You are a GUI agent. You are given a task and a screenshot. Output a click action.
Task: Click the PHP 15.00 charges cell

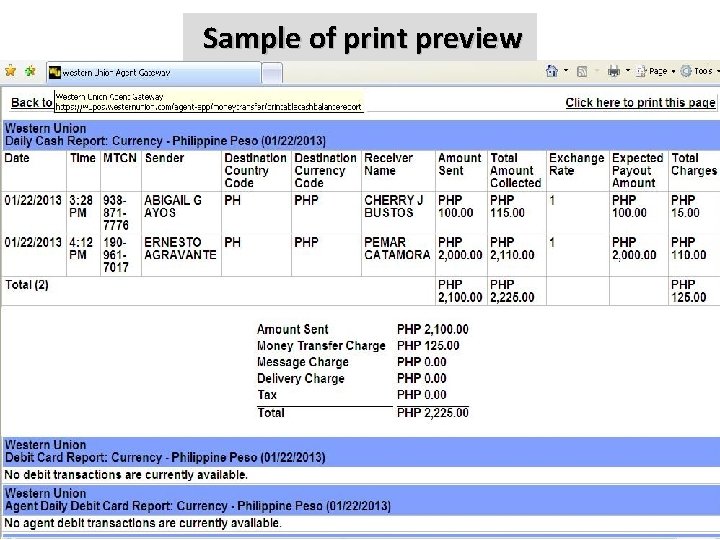pyautogui.click(x=685, y=206)
